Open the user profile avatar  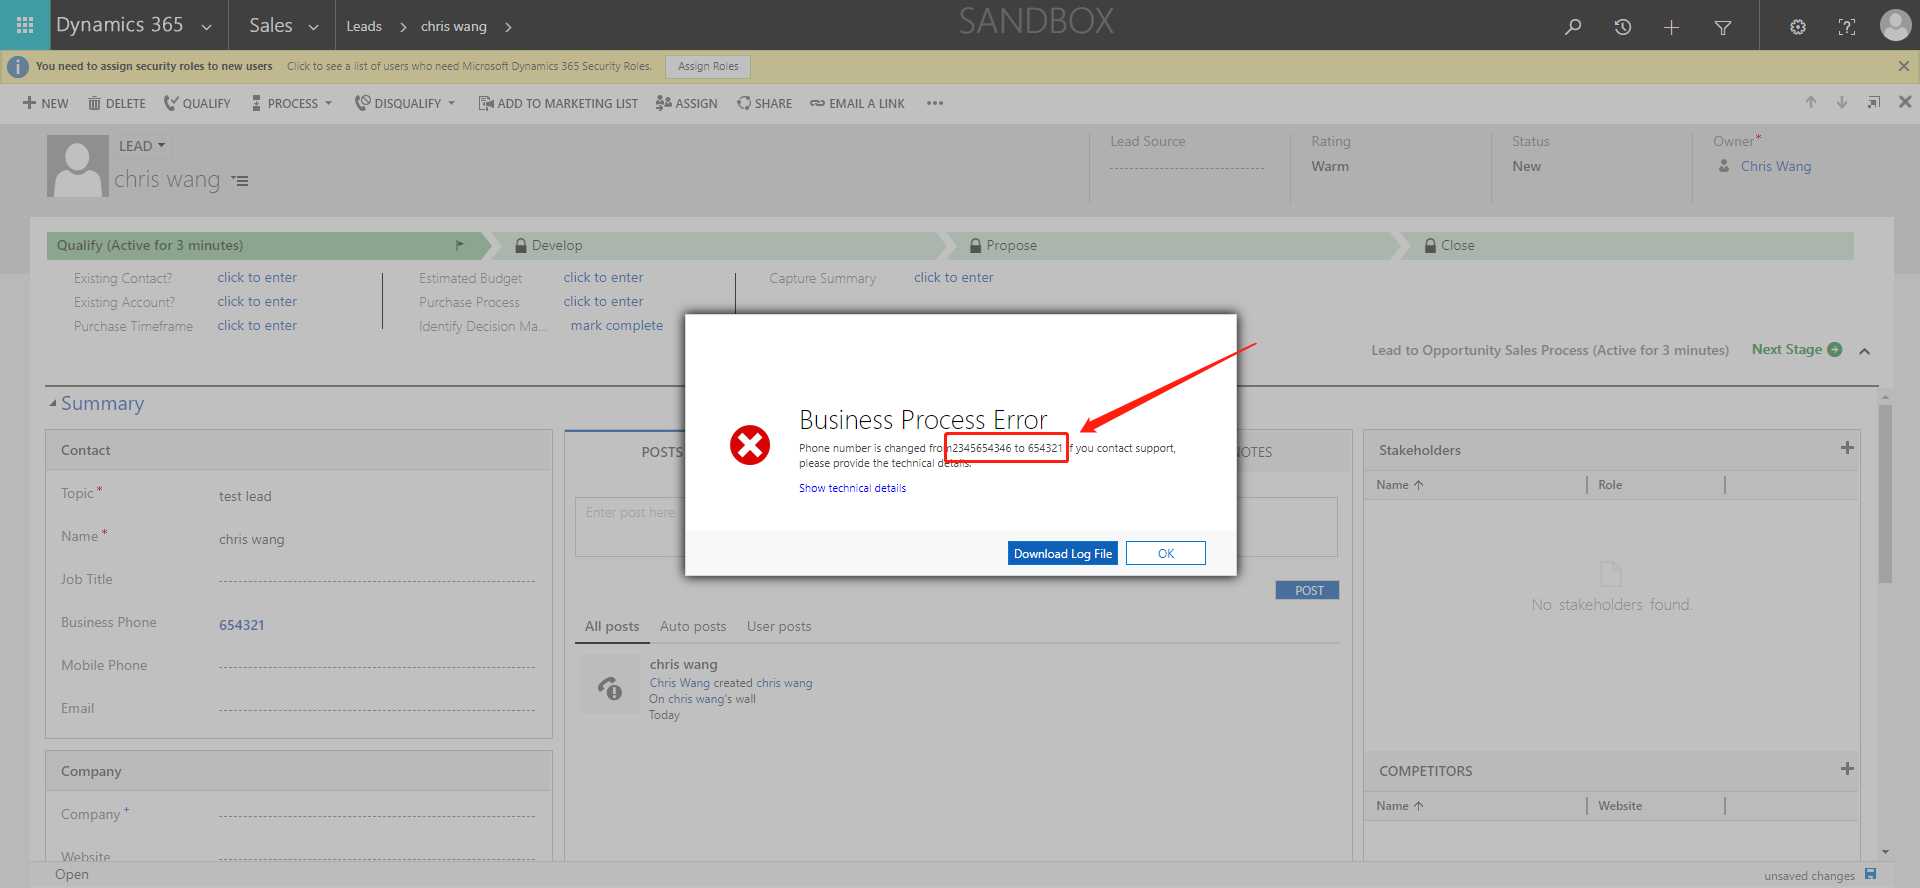click(1895, 25)
